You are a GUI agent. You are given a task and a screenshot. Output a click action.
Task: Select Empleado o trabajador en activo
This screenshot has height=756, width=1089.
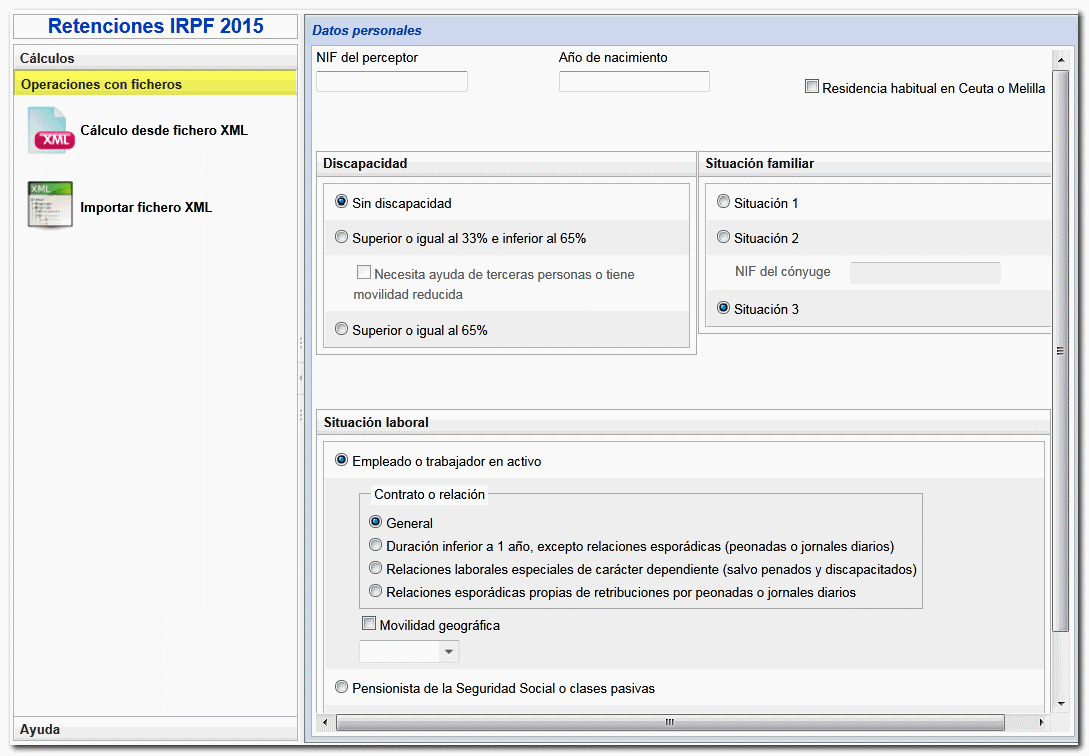pyautogui.click(x=341, y=460)
